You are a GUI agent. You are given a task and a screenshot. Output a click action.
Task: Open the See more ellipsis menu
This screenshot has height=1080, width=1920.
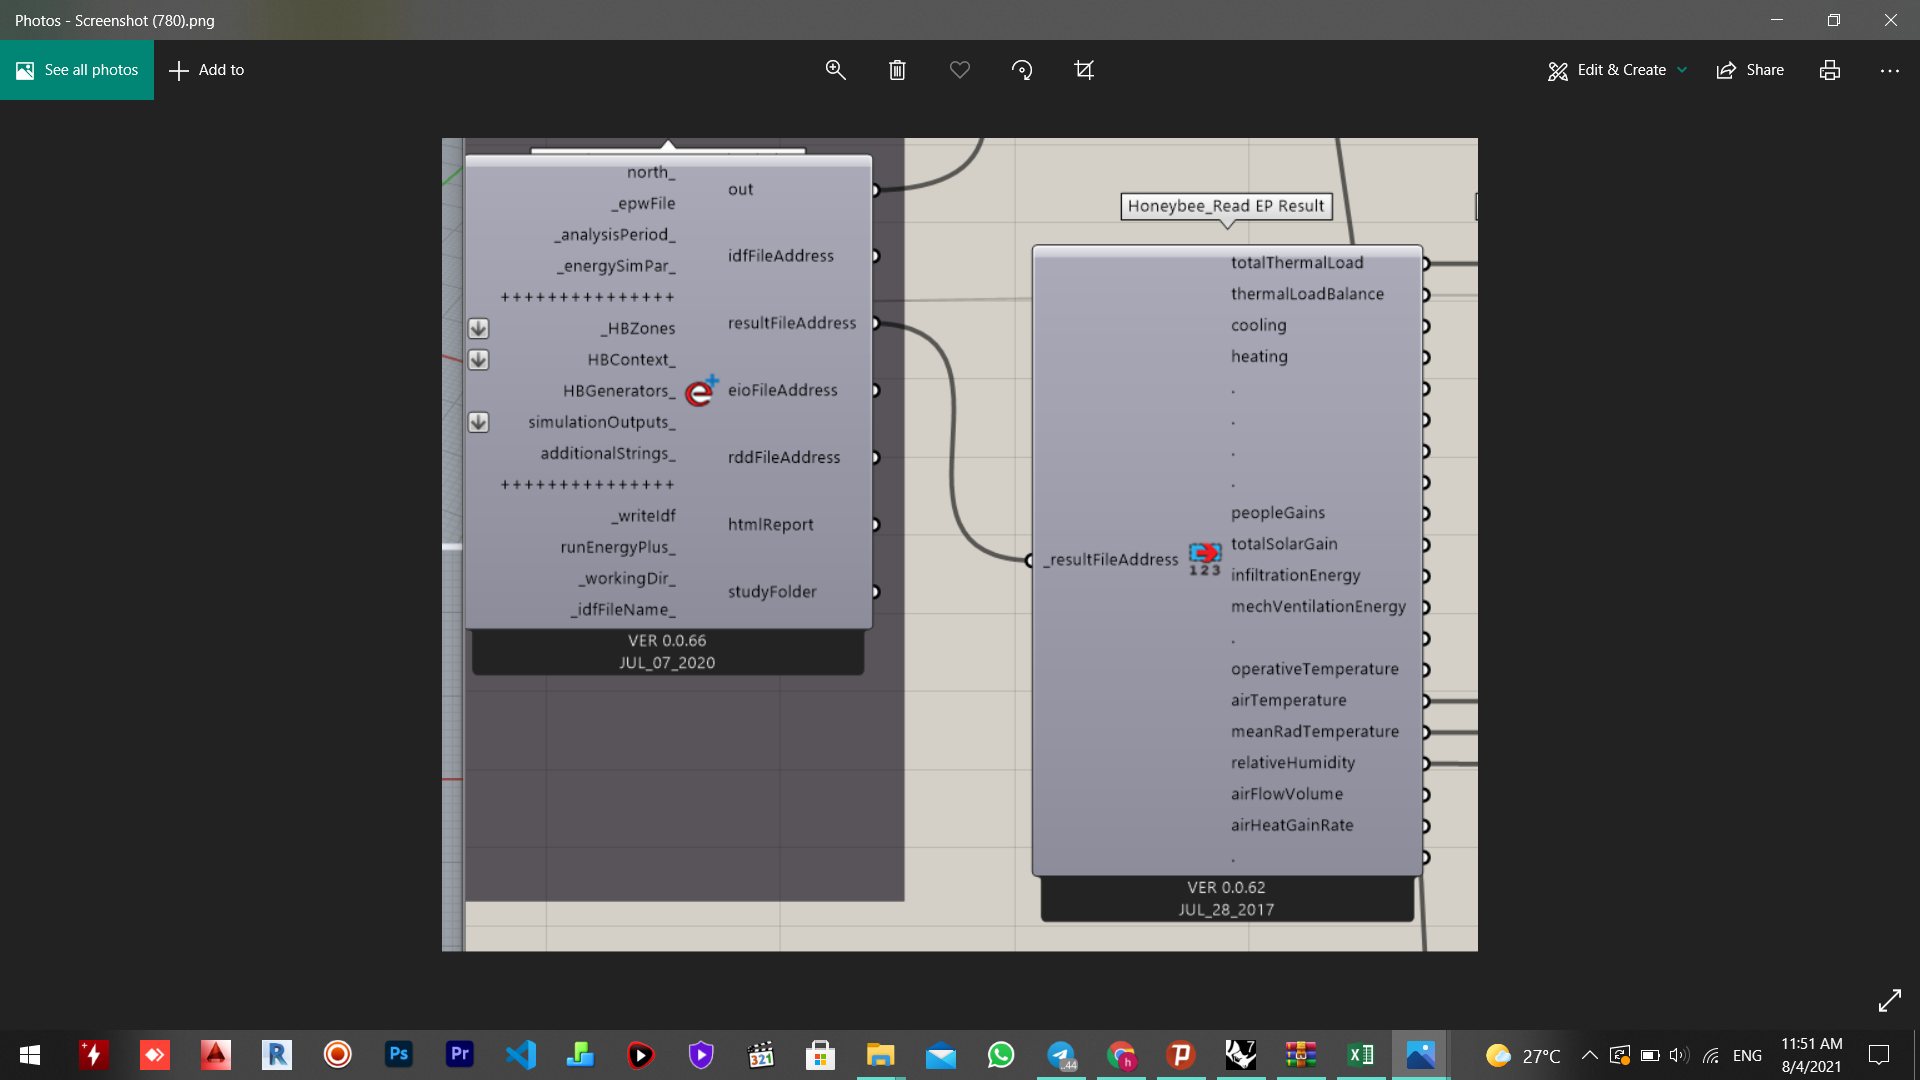click(x=1889, y=70)
